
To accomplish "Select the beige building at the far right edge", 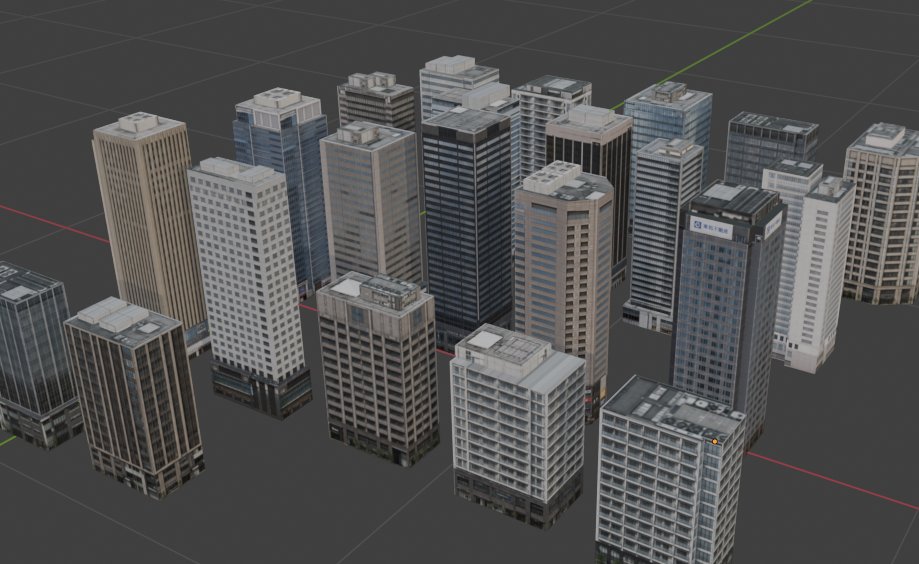I will click(881, 214).
